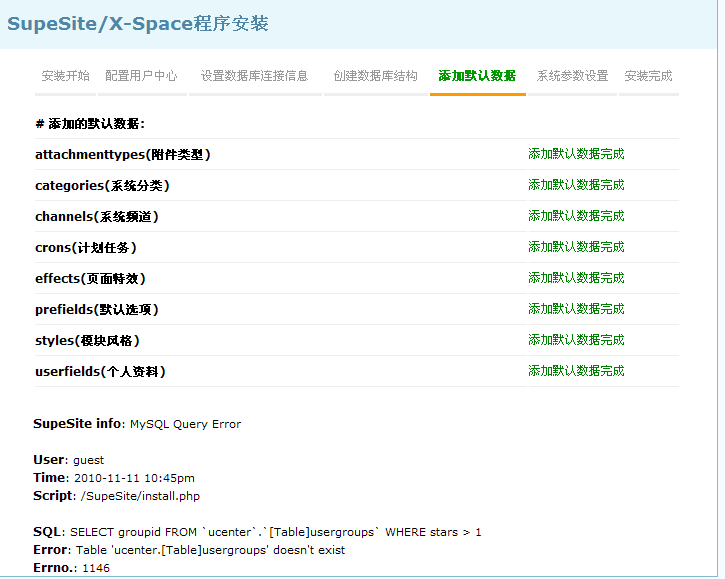Click the completion status in channels row
Image resolution: width=725 pixels, height=579 pixels.
pos(576,216)
